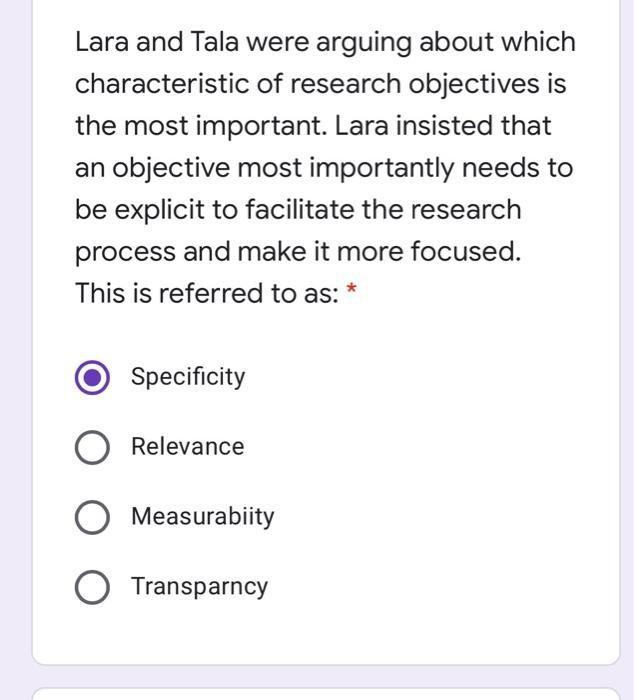The width and height of the screenshot is (635, 700).
Task: Pick the Measurabiity radio button
Action: [92, 518]
